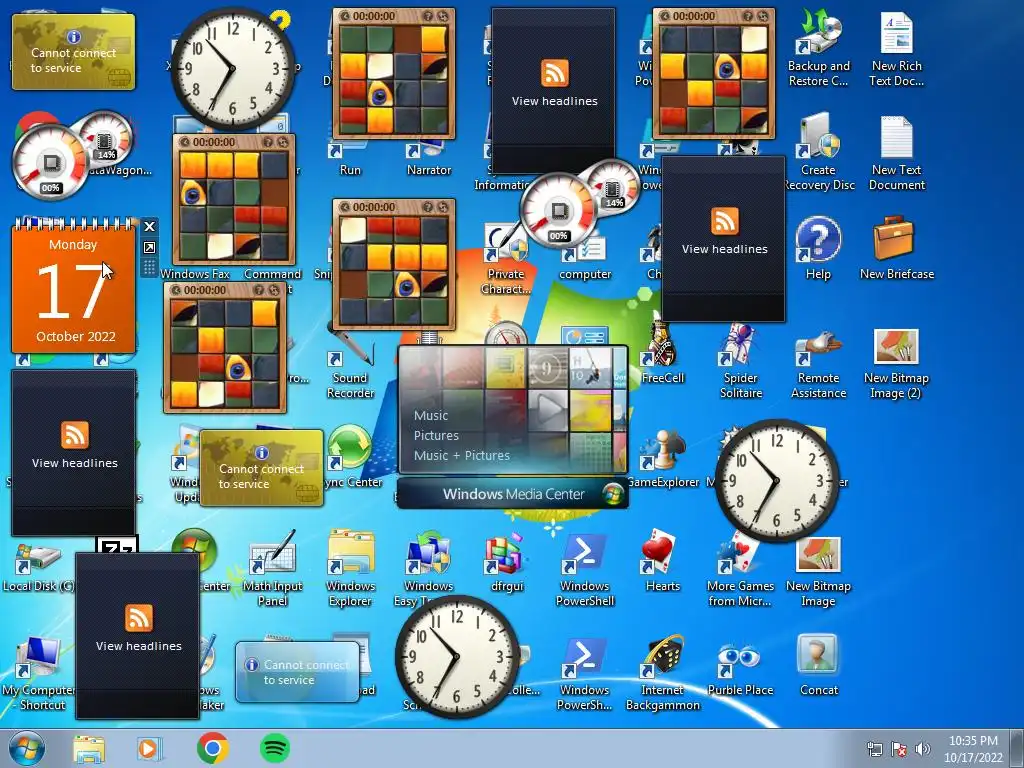
Task: Launch Google Chrome from the taskbar
Action: pos(212,748)
